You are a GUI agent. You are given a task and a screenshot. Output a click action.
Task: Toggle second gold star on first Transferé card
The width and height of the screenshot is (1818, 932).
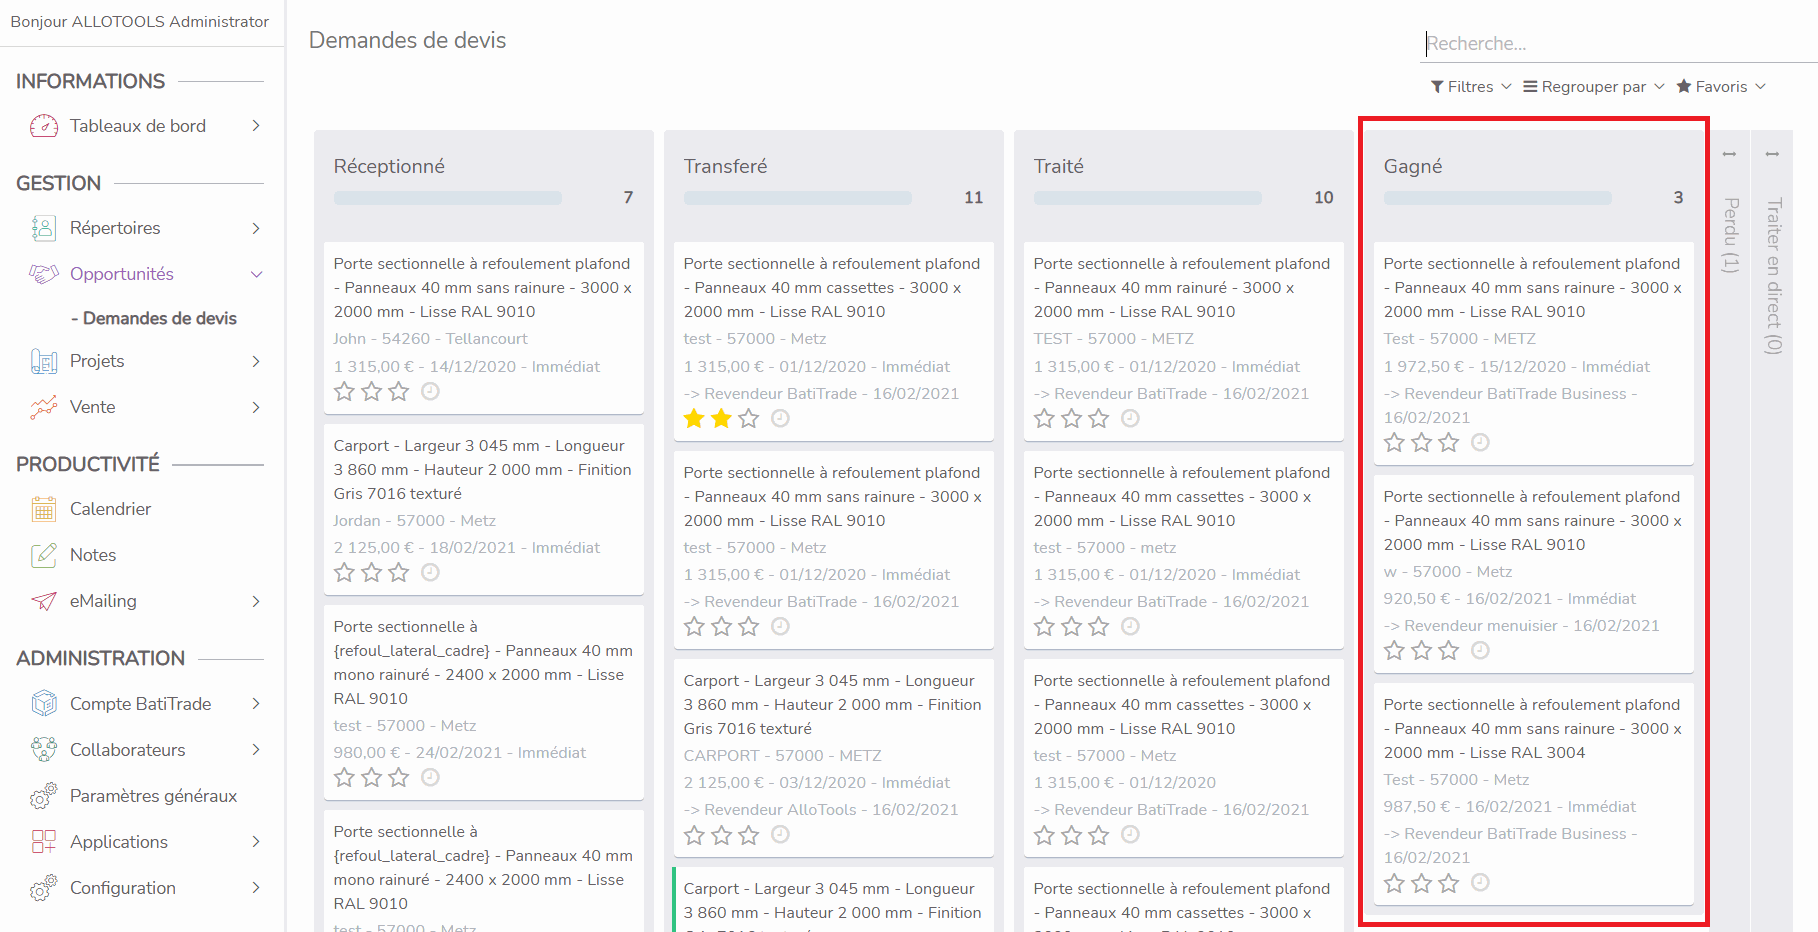point(722,418)
